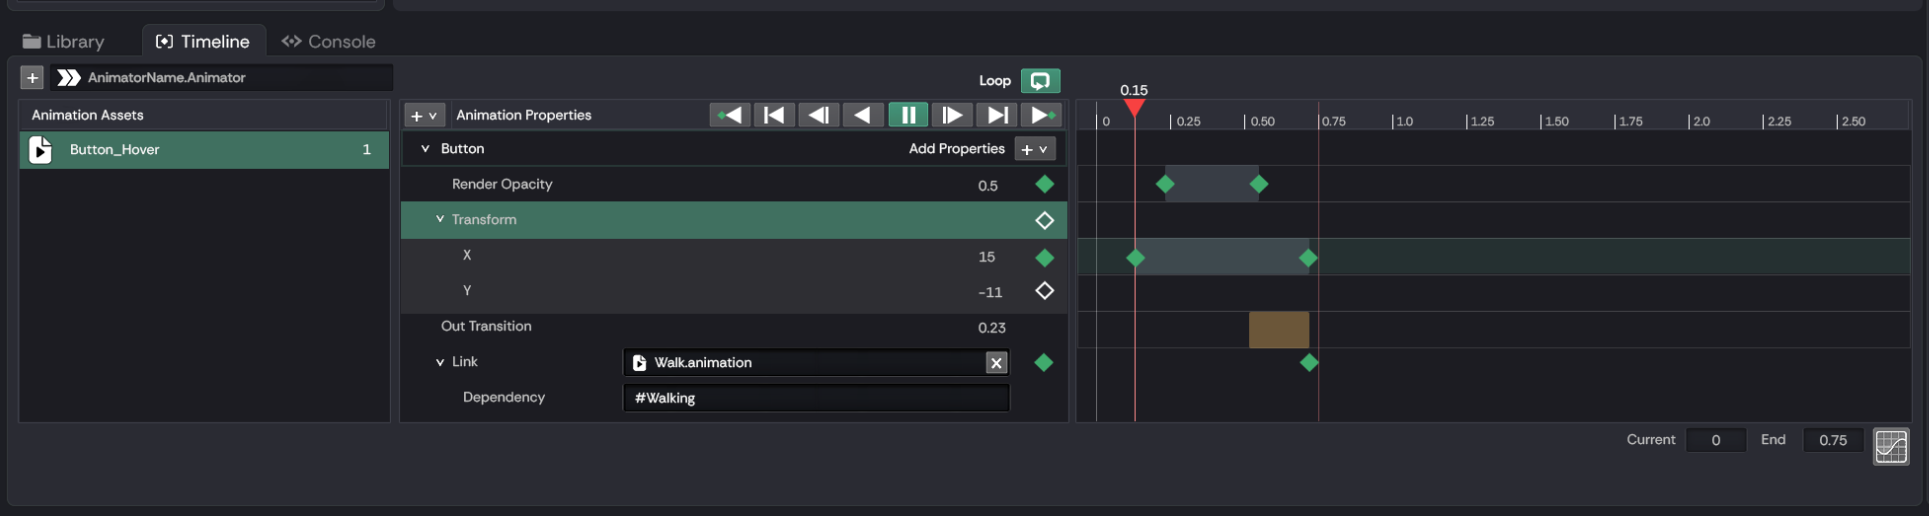Toggle the Y property keyframe diamond
This screenshot has height=516, width=1929.
(x=1044, y=291)
